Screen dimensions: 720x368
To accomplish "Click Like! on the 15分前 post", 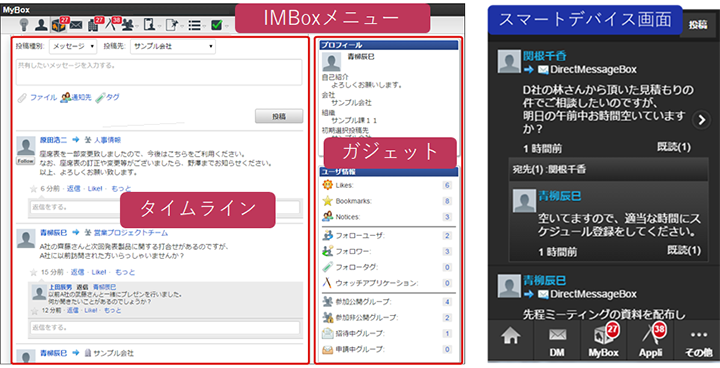I will [99, 272].
